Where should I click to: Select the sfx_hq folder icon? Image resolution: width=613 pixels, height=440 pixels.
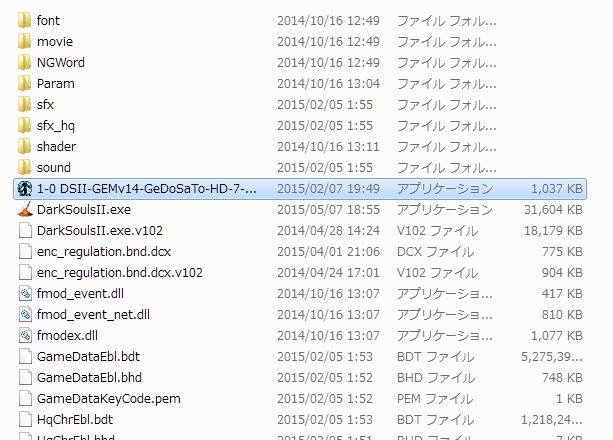pyautogui.click(x=25, y=126)
